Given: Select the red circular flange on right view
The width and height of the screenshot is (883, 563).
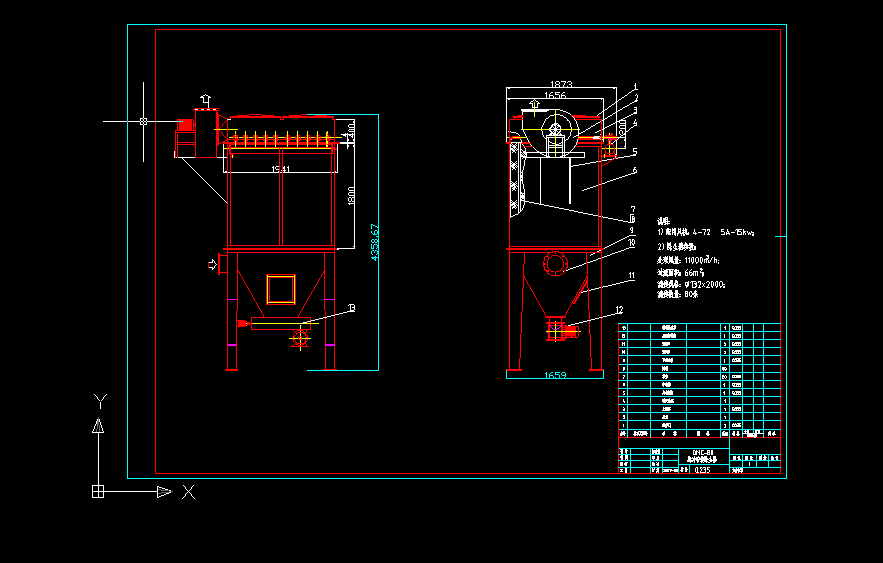Looking at the screenshot, I should click(x=555, y=263).
